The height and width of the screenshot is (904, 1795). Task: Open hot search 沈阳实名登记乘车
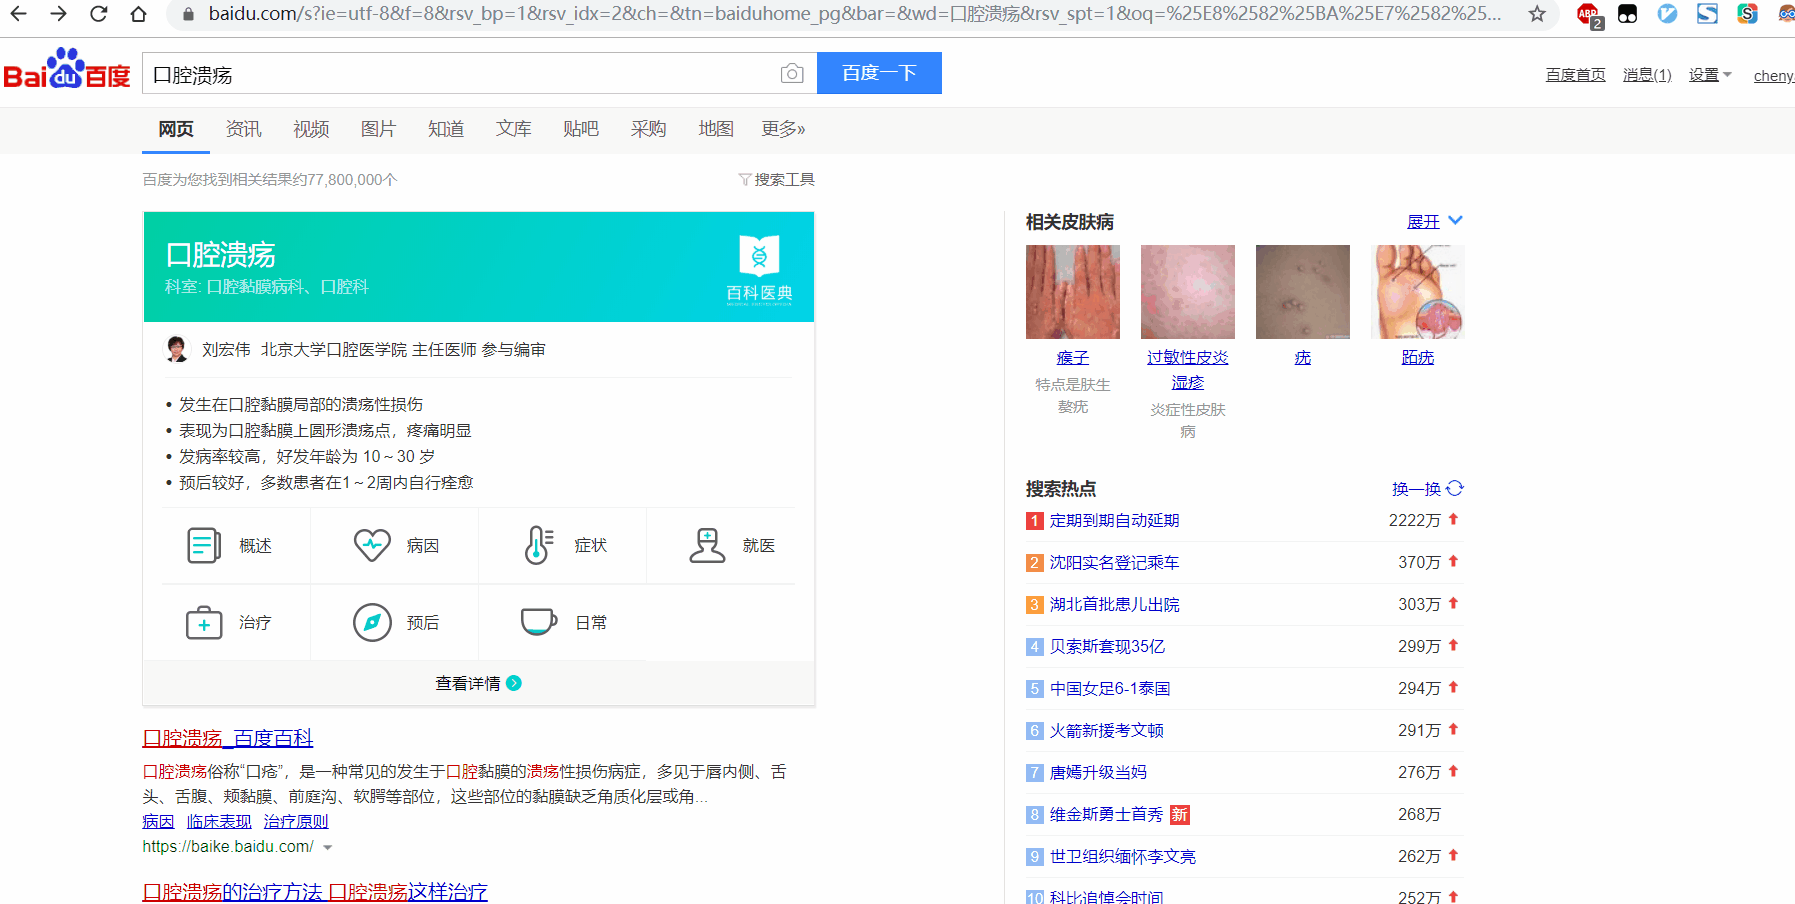(x=1114, y=562)
